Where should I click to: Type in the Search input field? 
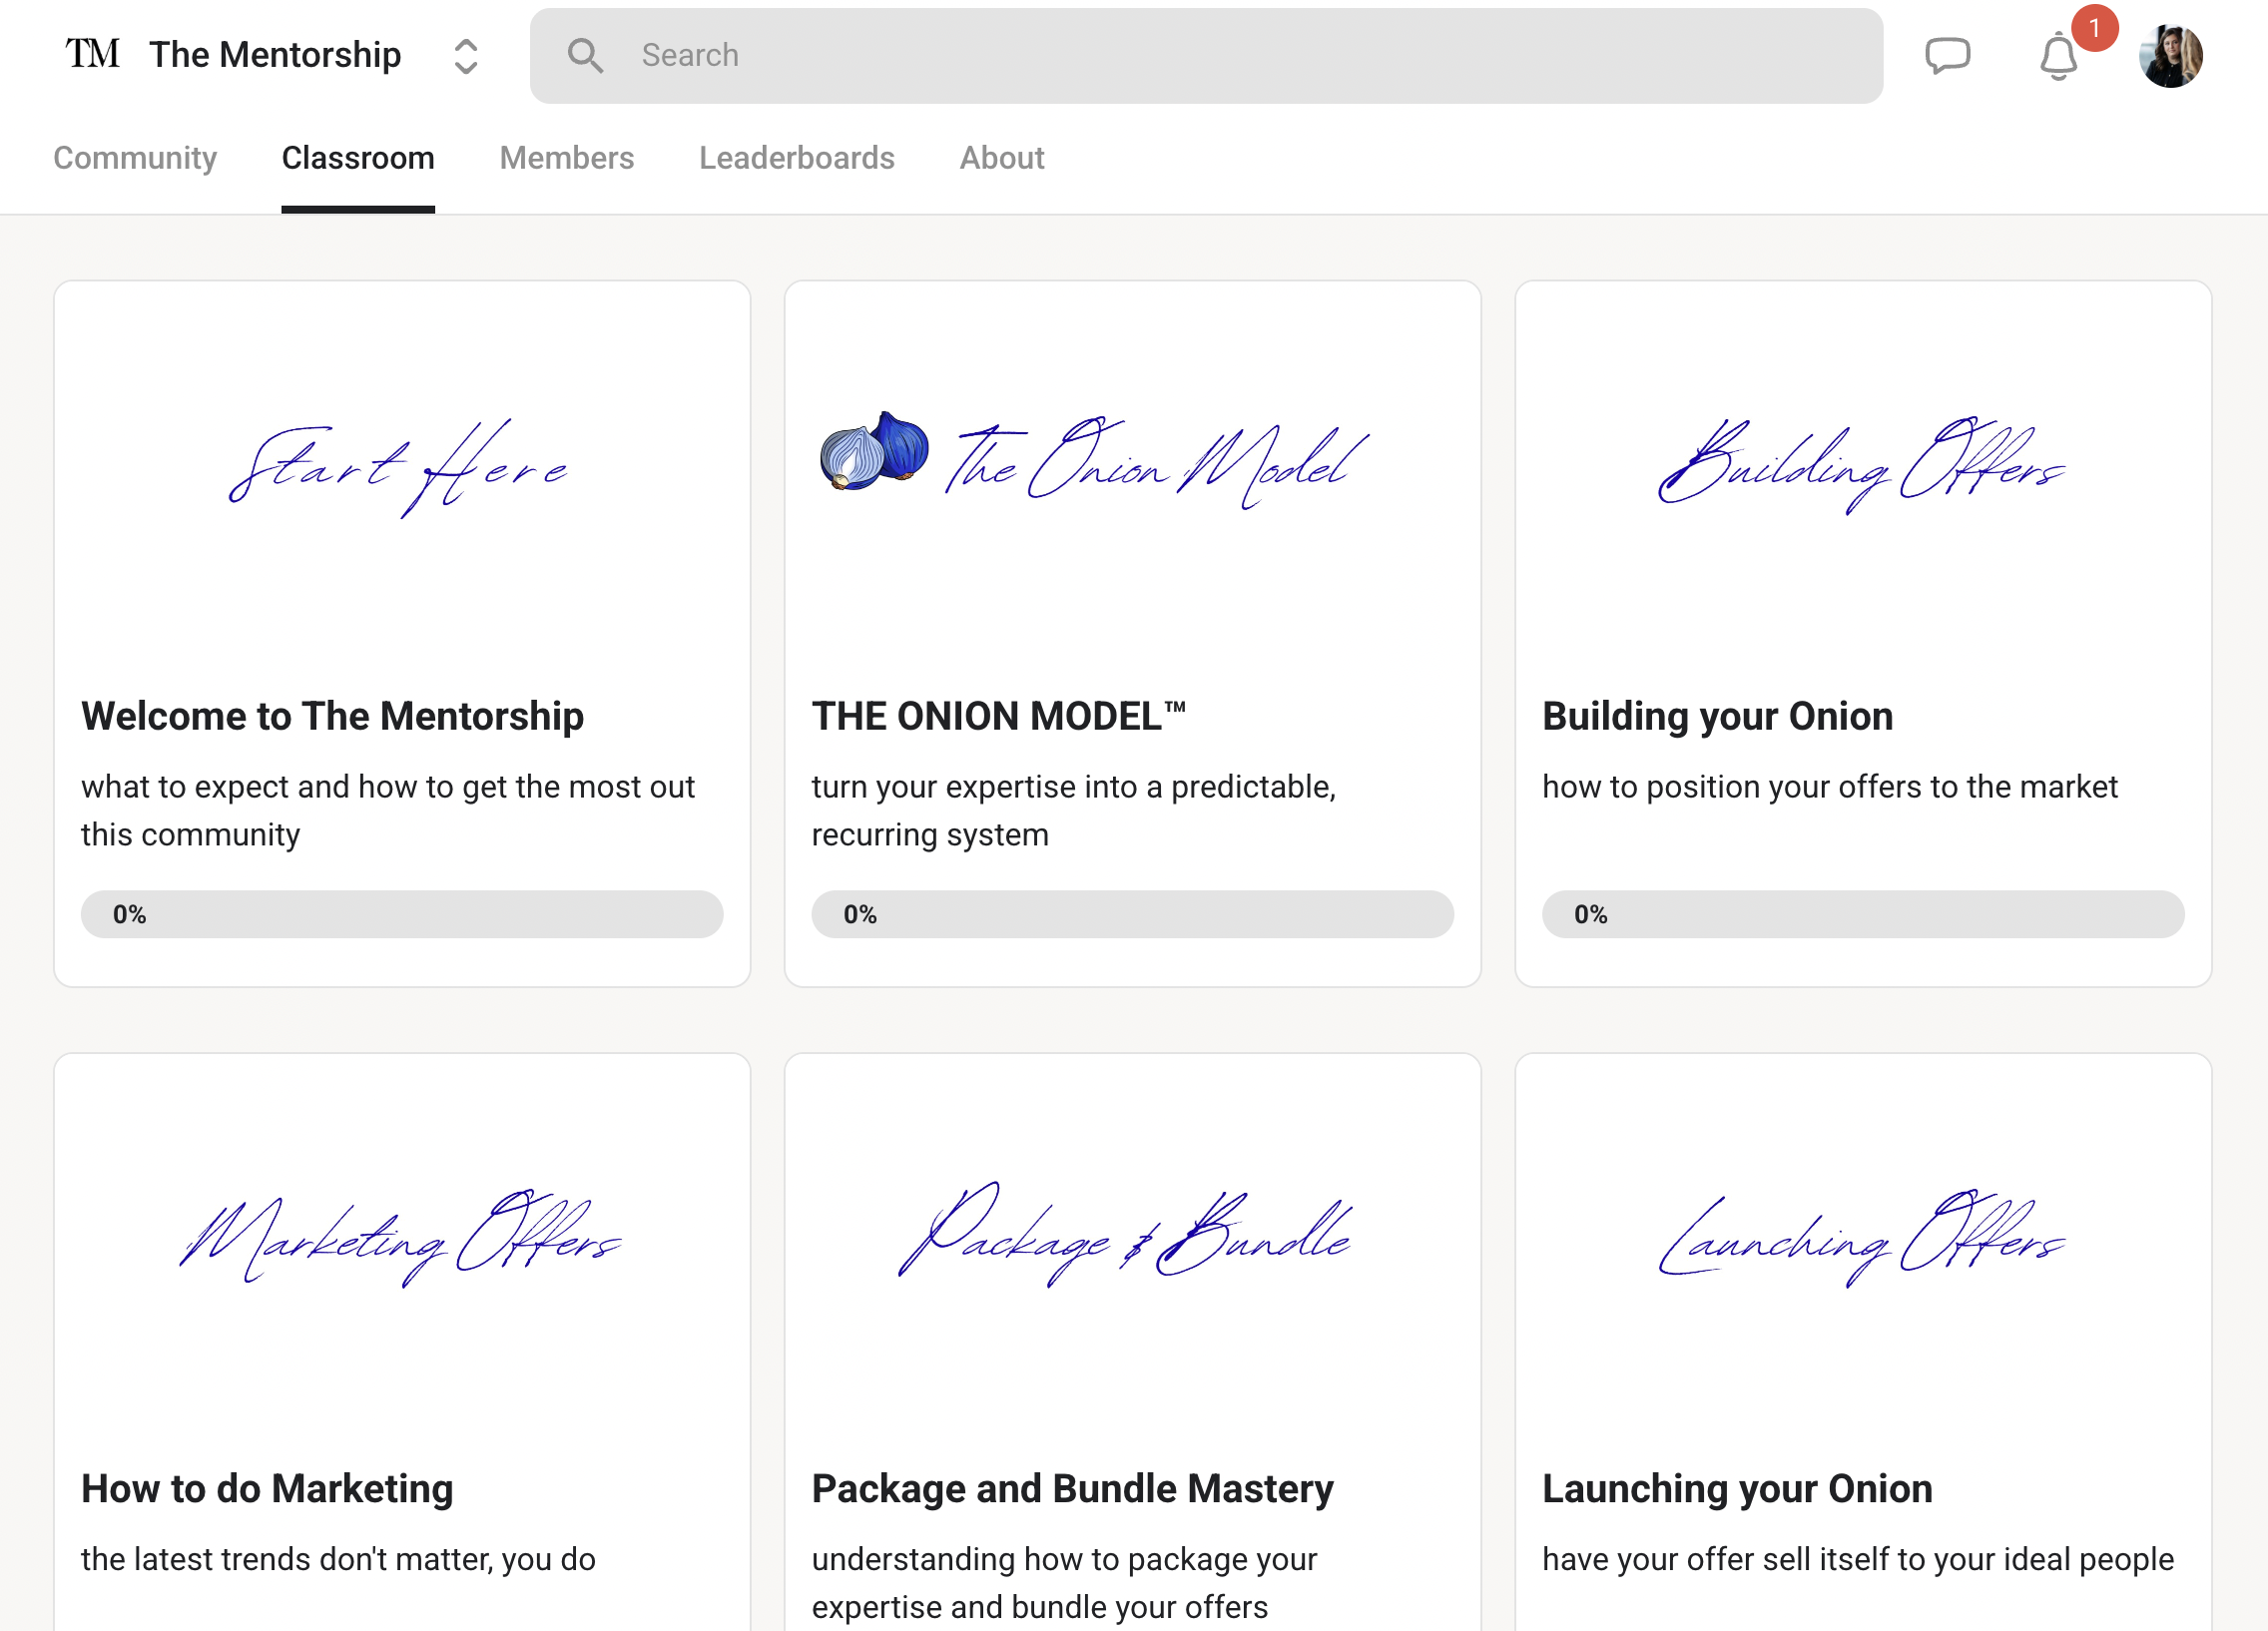tap(1200, 56)
